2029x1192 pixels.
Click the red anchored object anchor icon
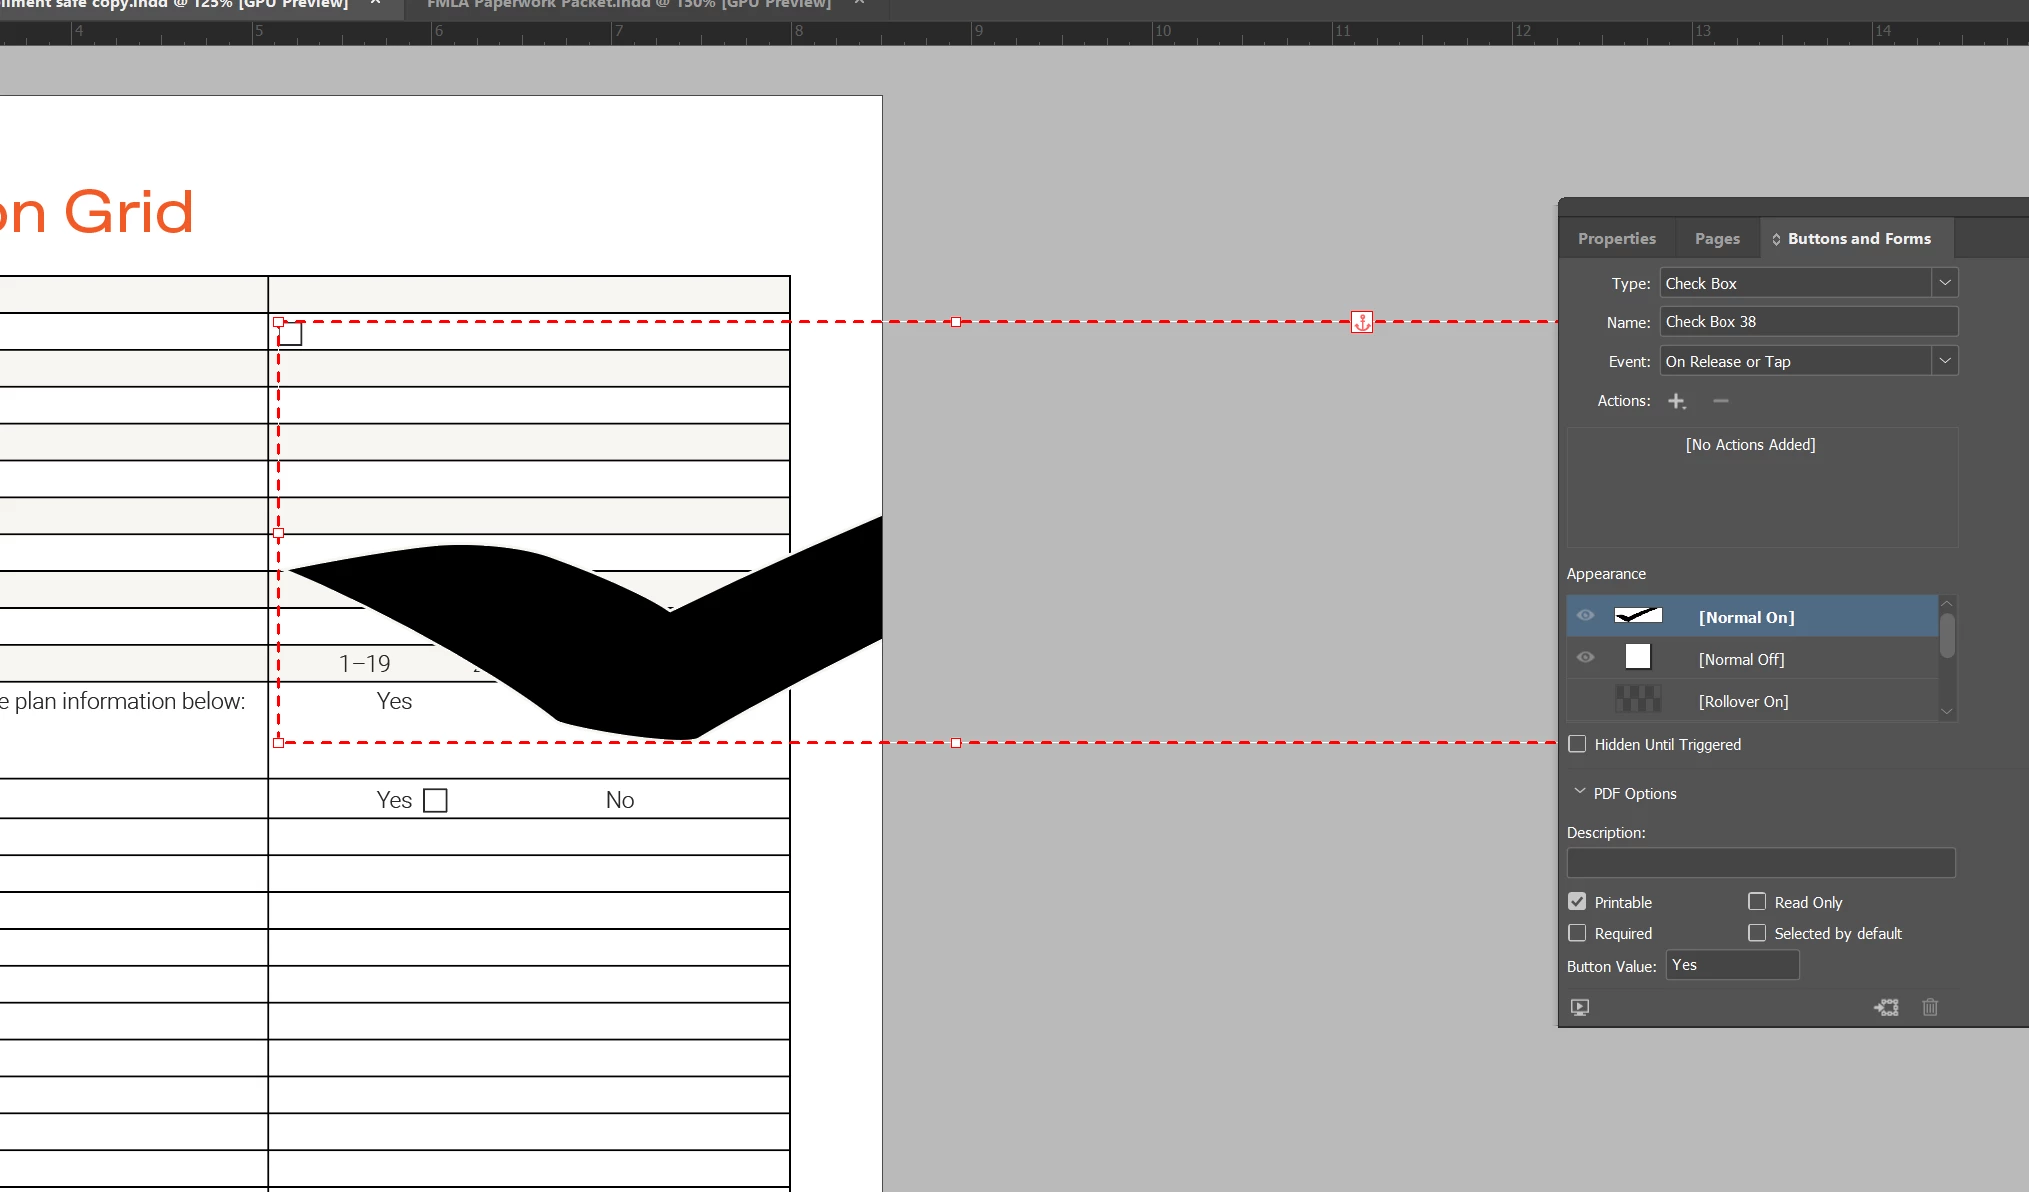pyautogui.click(x=1361, y=322)
